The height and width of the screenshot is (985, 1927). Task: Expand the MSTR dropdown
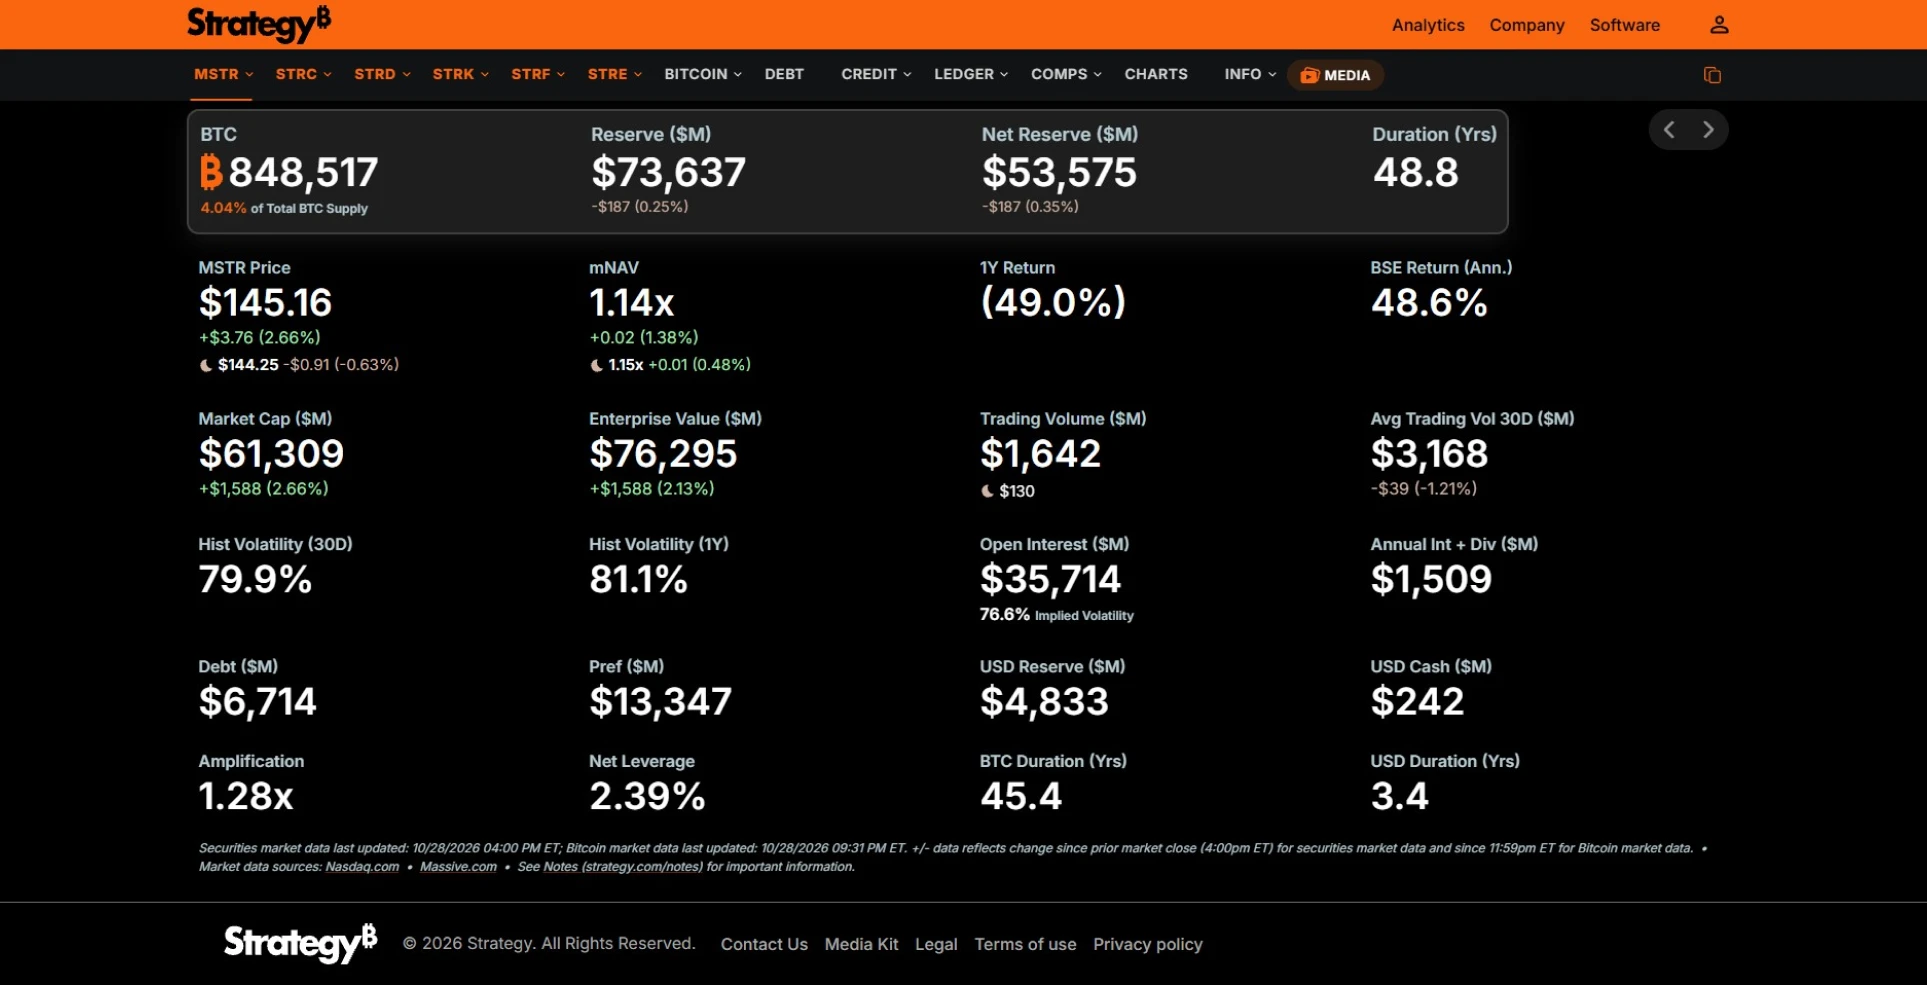coord(223,74)
